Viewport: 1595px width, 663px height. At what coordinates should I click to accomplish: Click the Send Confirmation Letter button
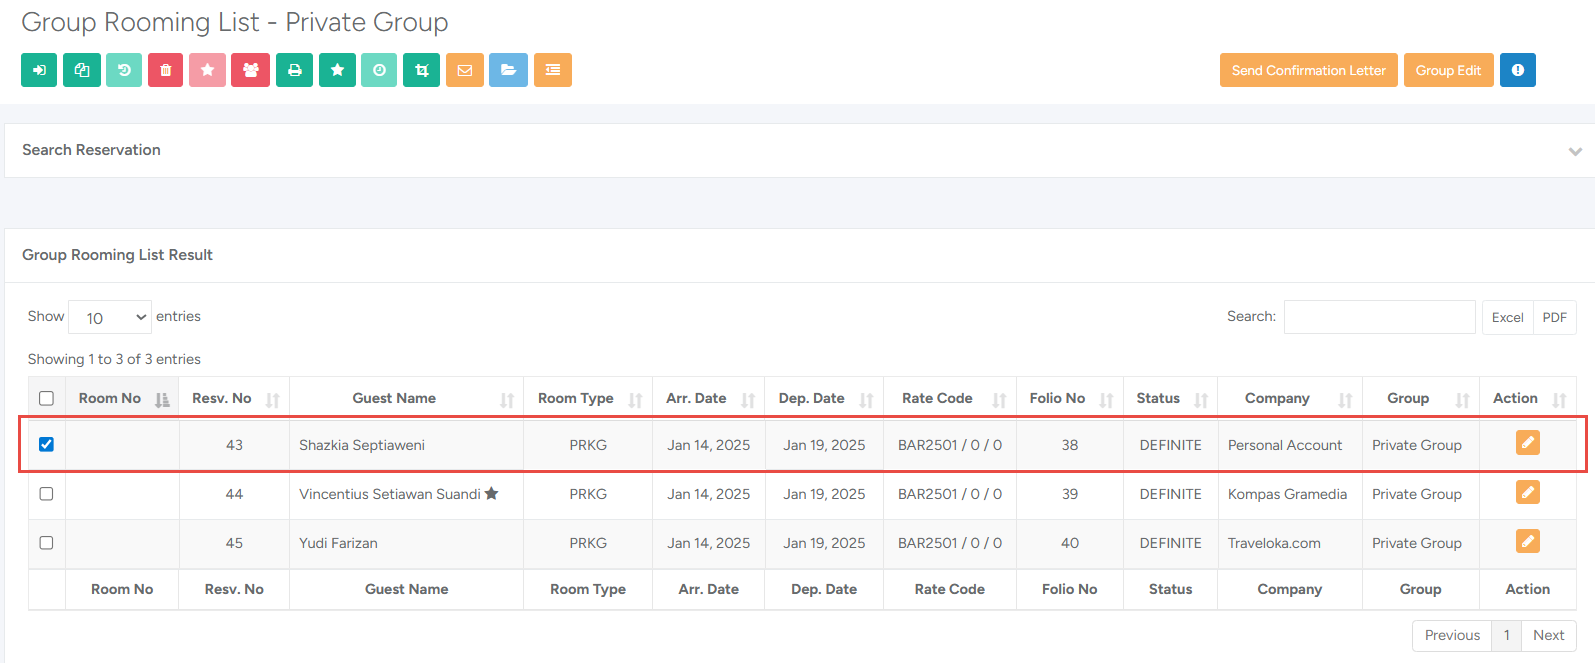pyautogui.click(x=1308, y=70)
